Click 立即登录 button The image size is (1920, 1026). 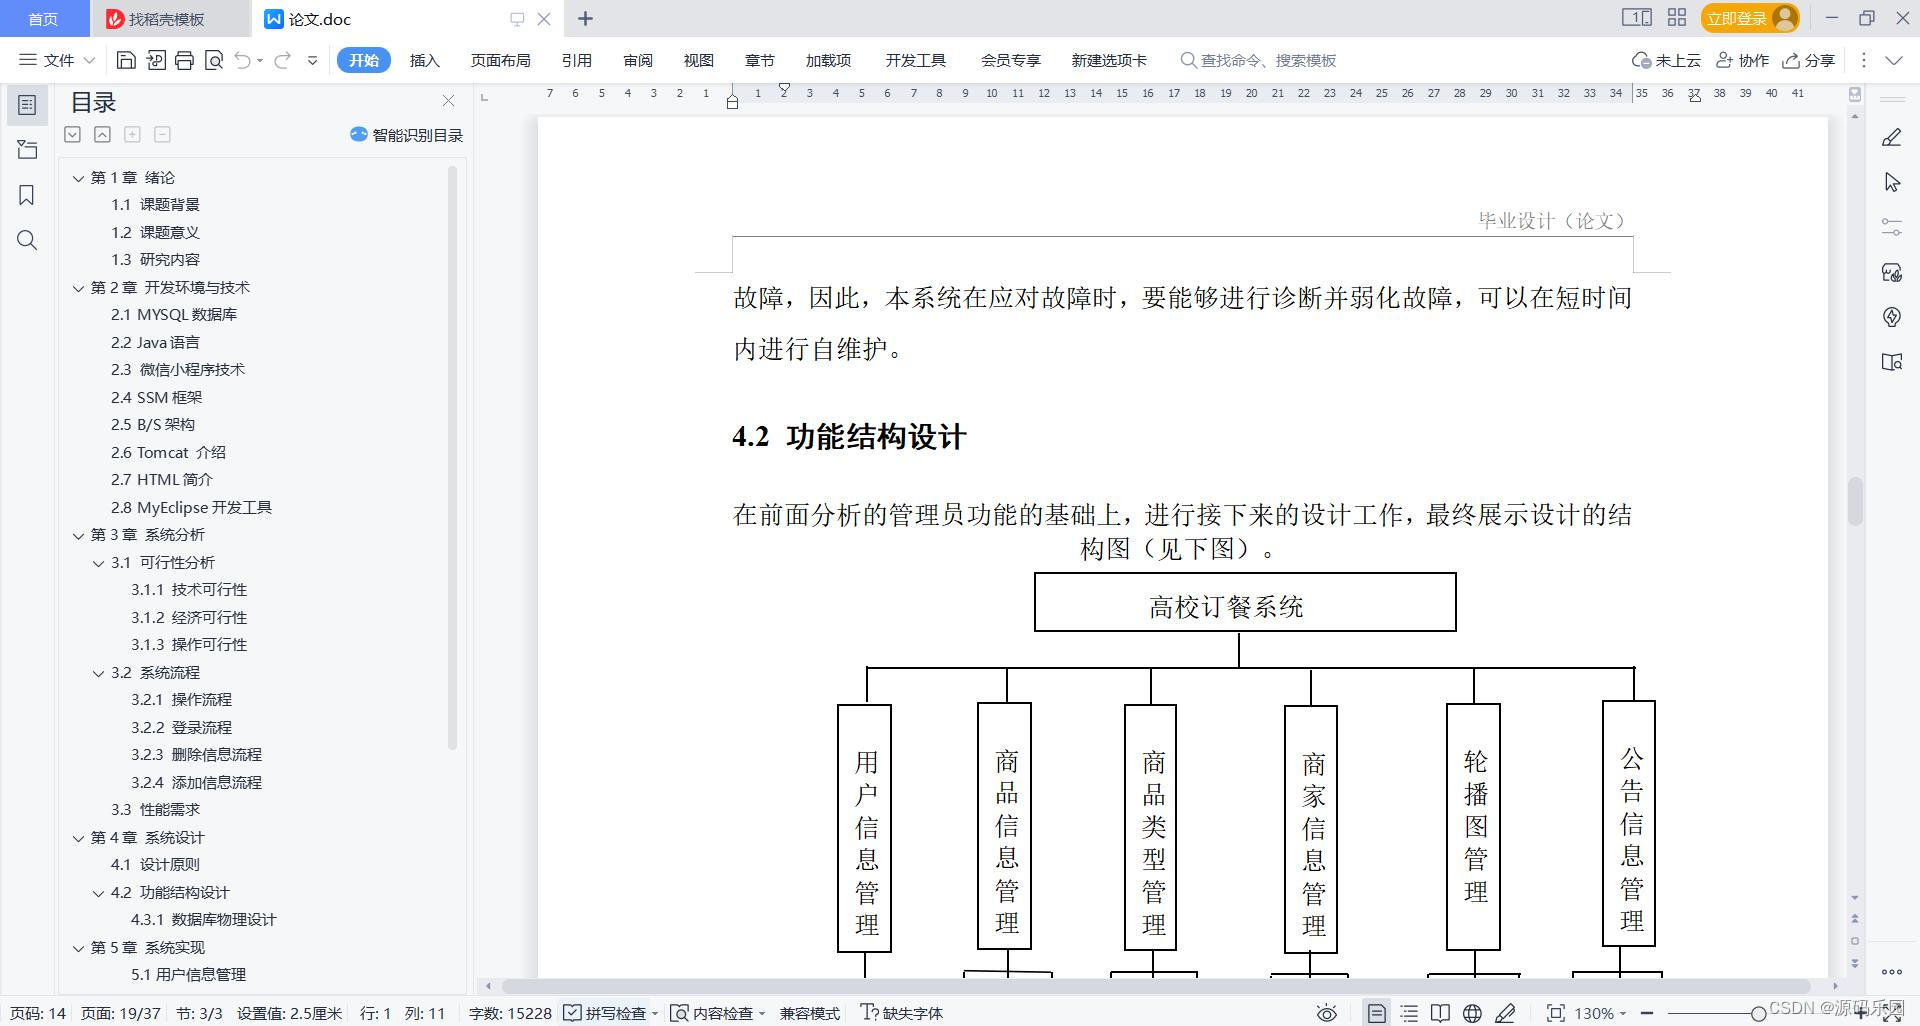[1750, 18]
